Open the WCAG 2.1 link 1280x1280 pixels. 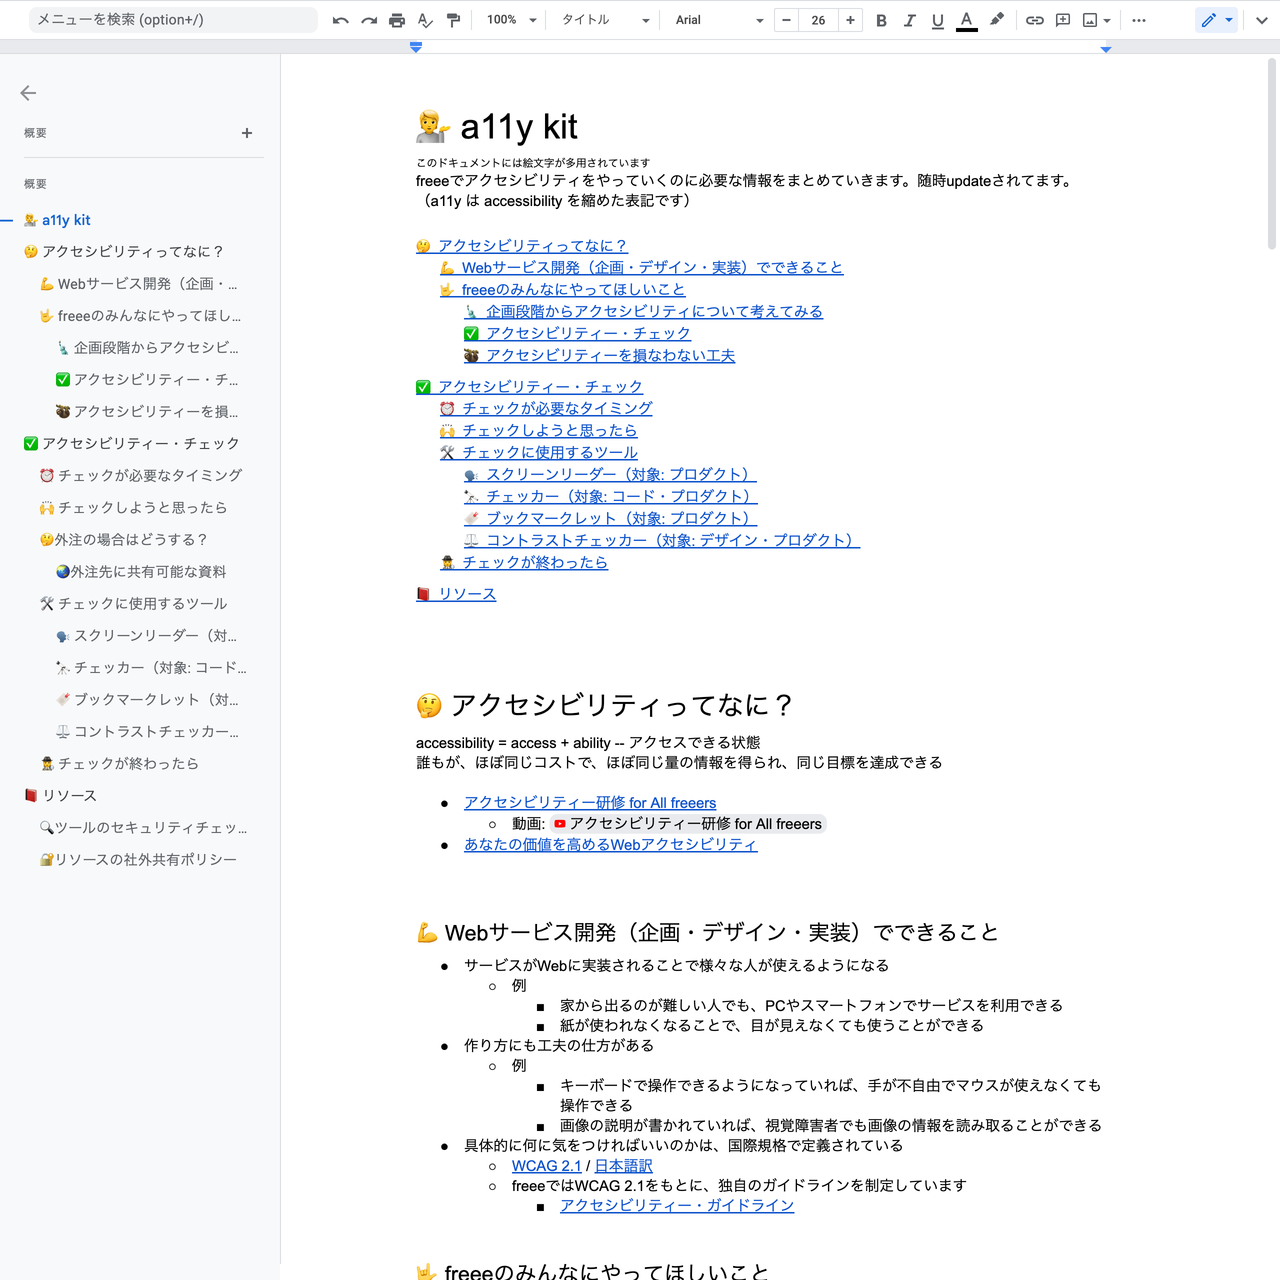546,1166
